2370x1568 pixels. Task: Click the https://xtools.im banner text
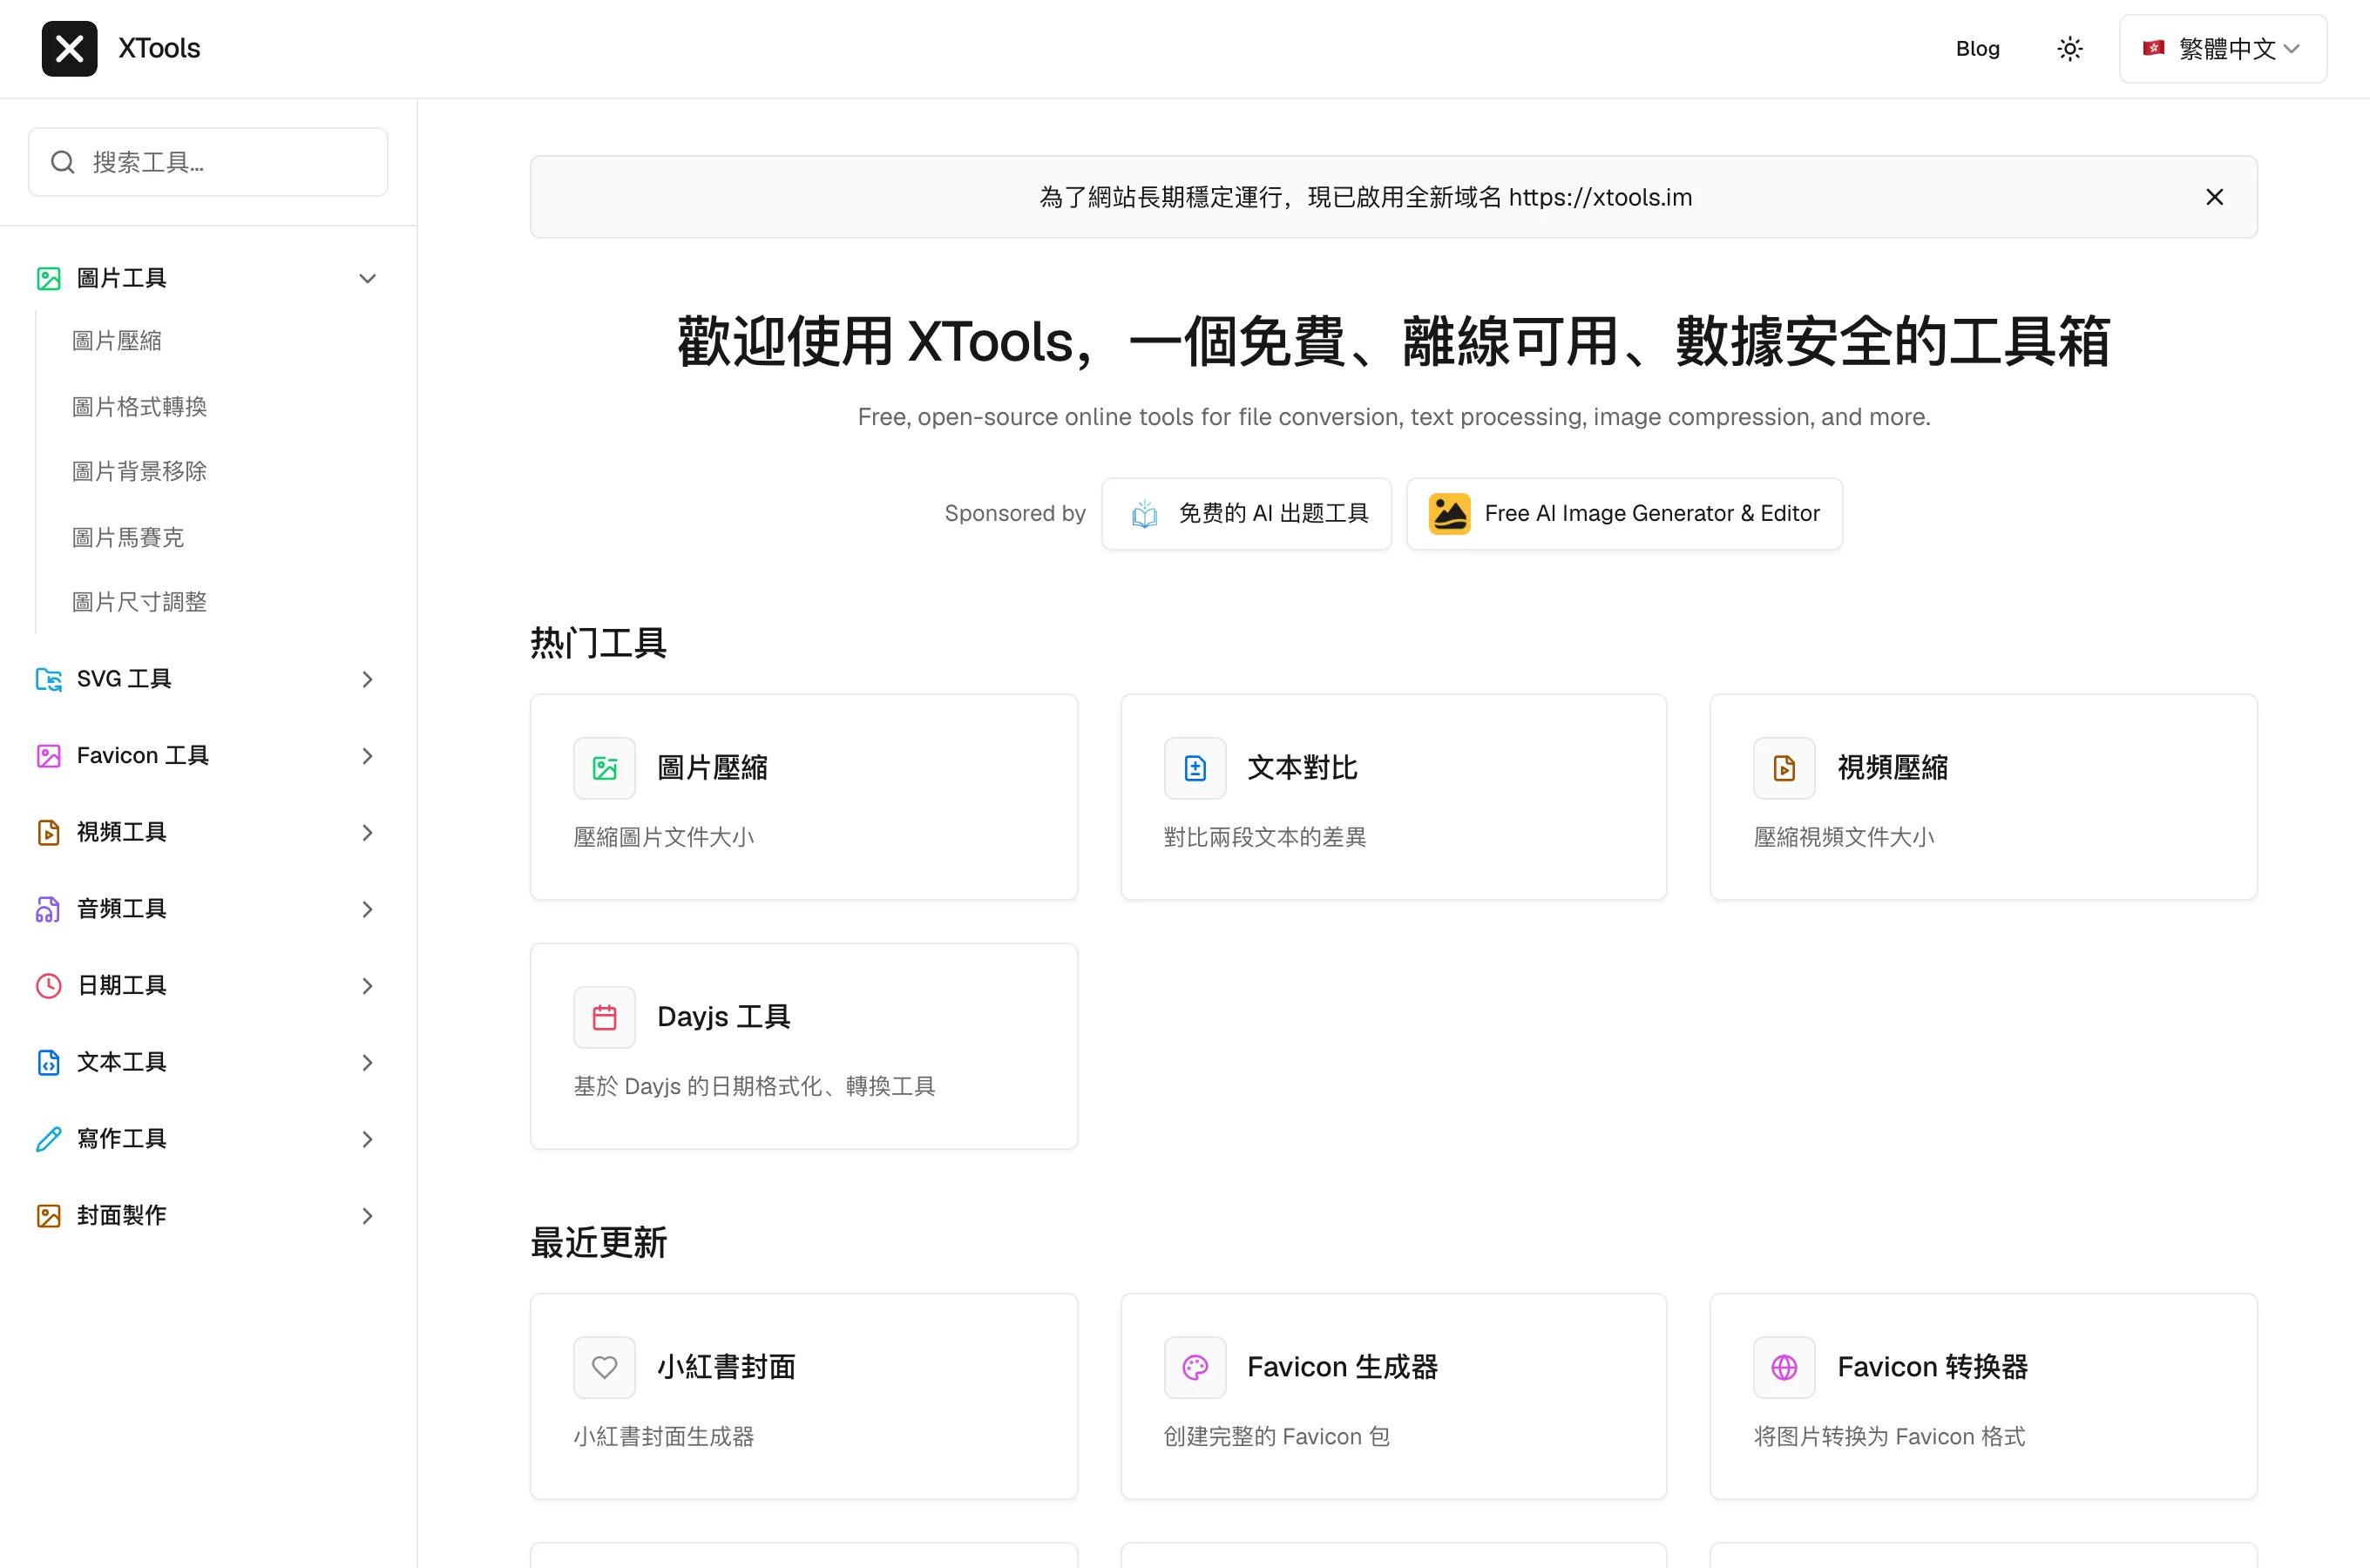(1600, 197)
